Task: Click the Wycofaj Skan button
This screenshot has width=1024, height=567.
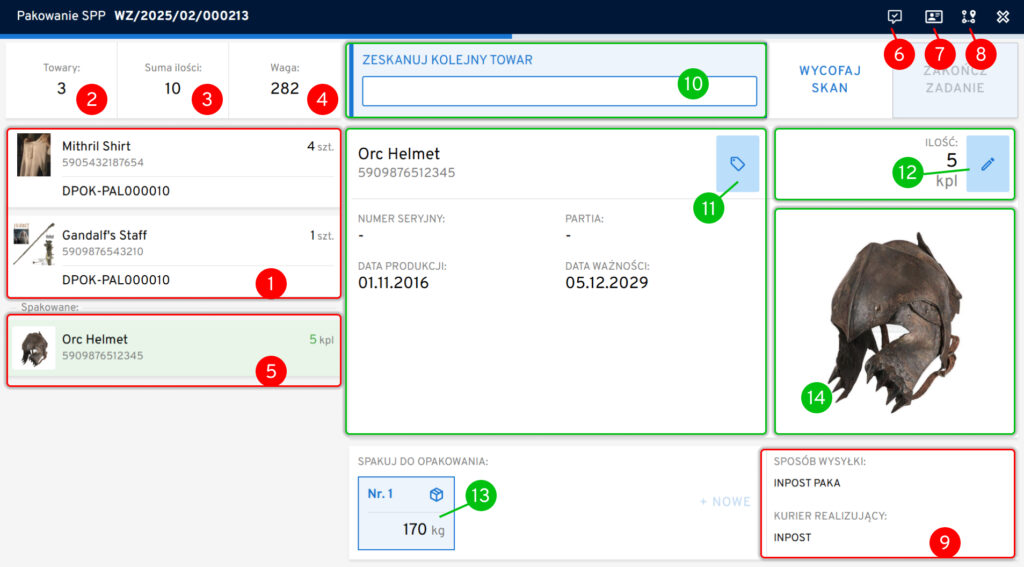Action: [x=823, y=80]
